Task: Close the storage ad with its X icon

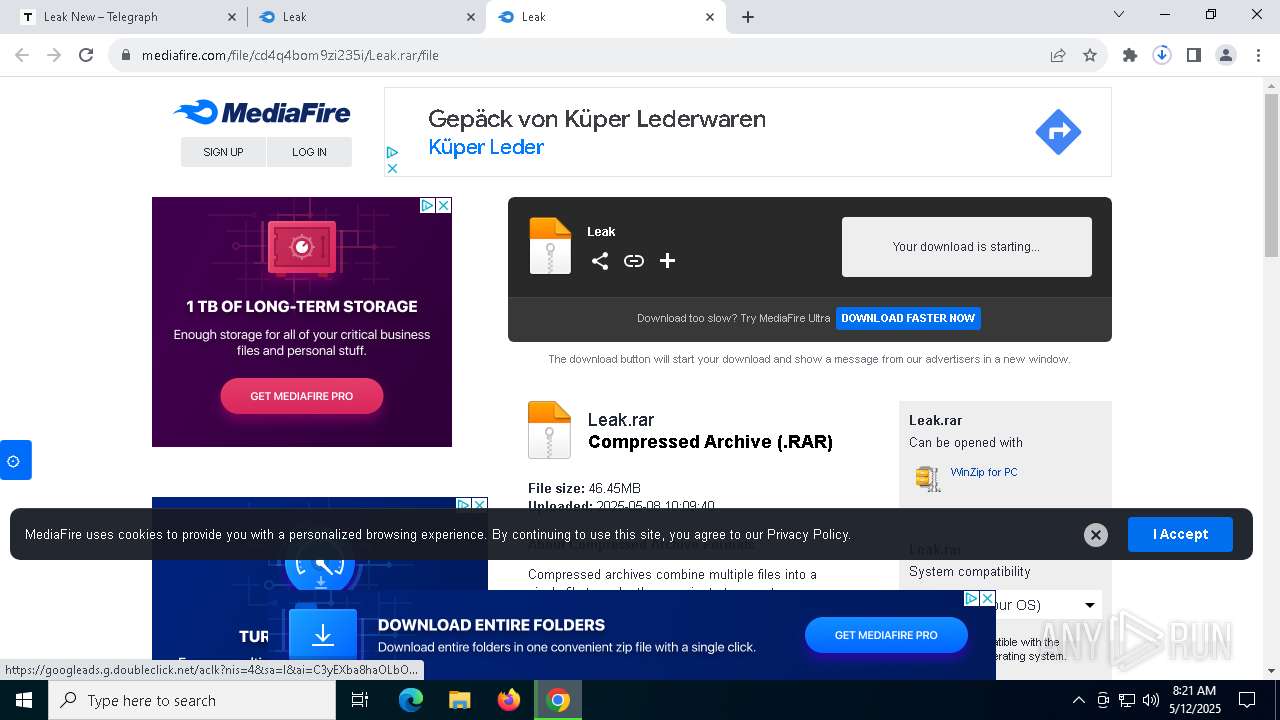Action: click(444, 205)
